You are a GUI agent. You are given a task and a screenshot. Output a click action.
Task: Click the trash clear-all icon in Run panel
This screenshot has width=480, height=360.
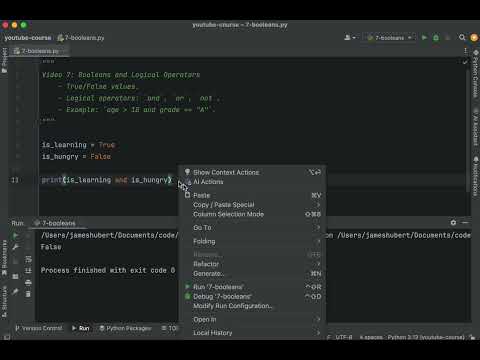tap(28, 294)
